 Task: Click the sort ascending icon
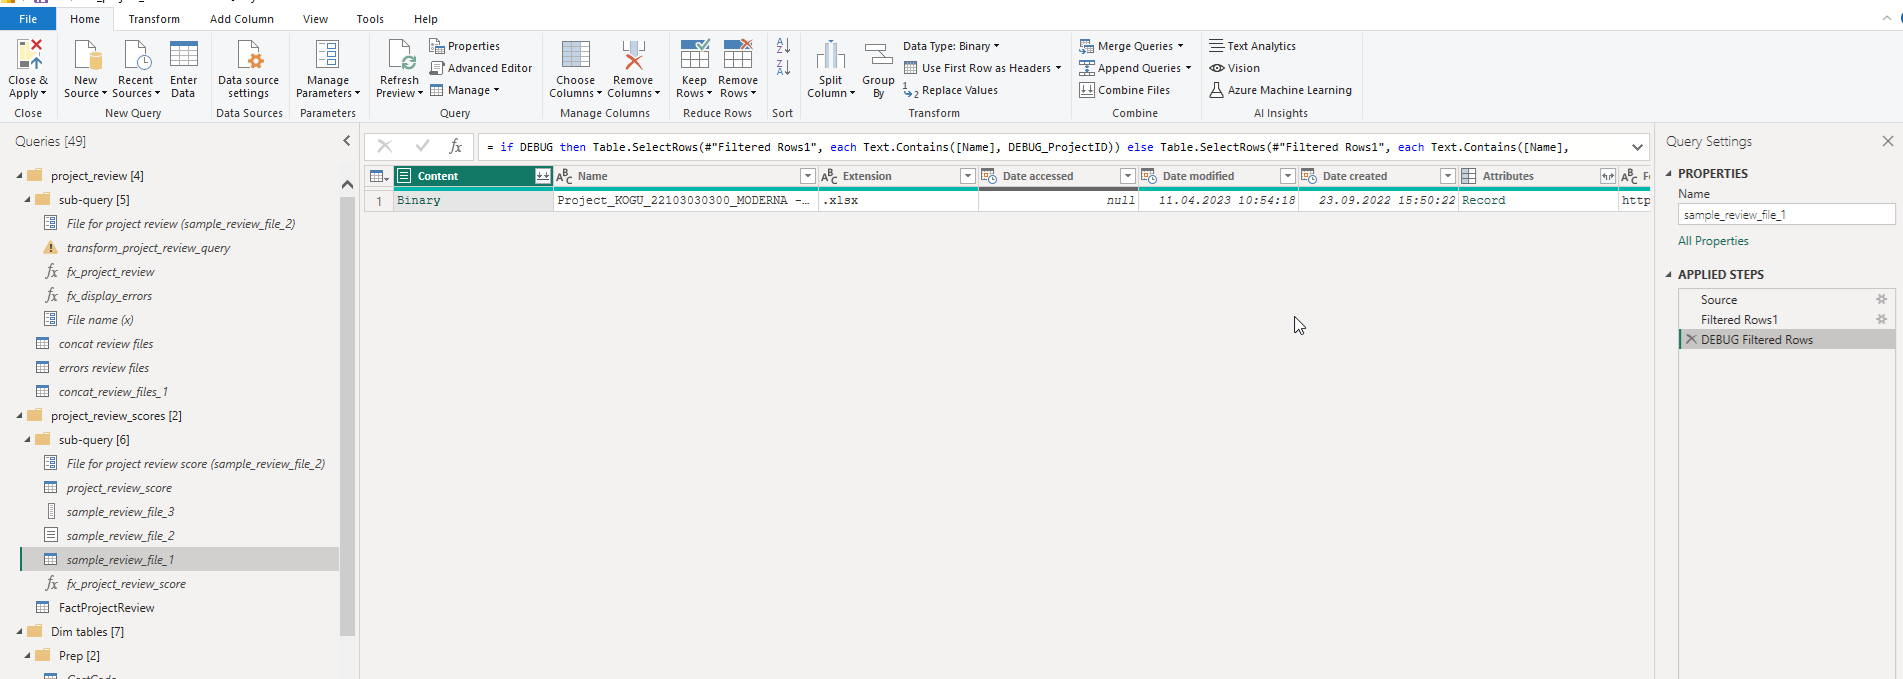point(783,46)
